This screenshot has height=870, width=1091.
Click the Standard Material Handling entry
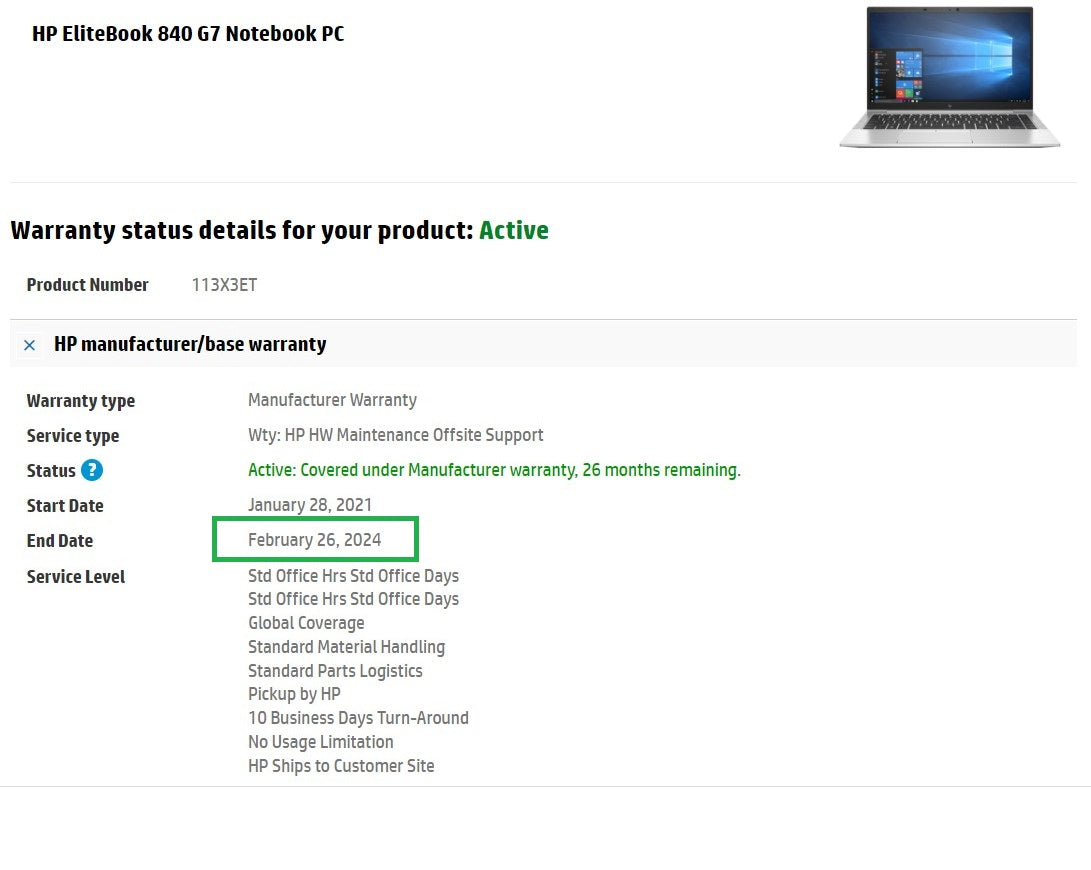[x=346, y=647]
